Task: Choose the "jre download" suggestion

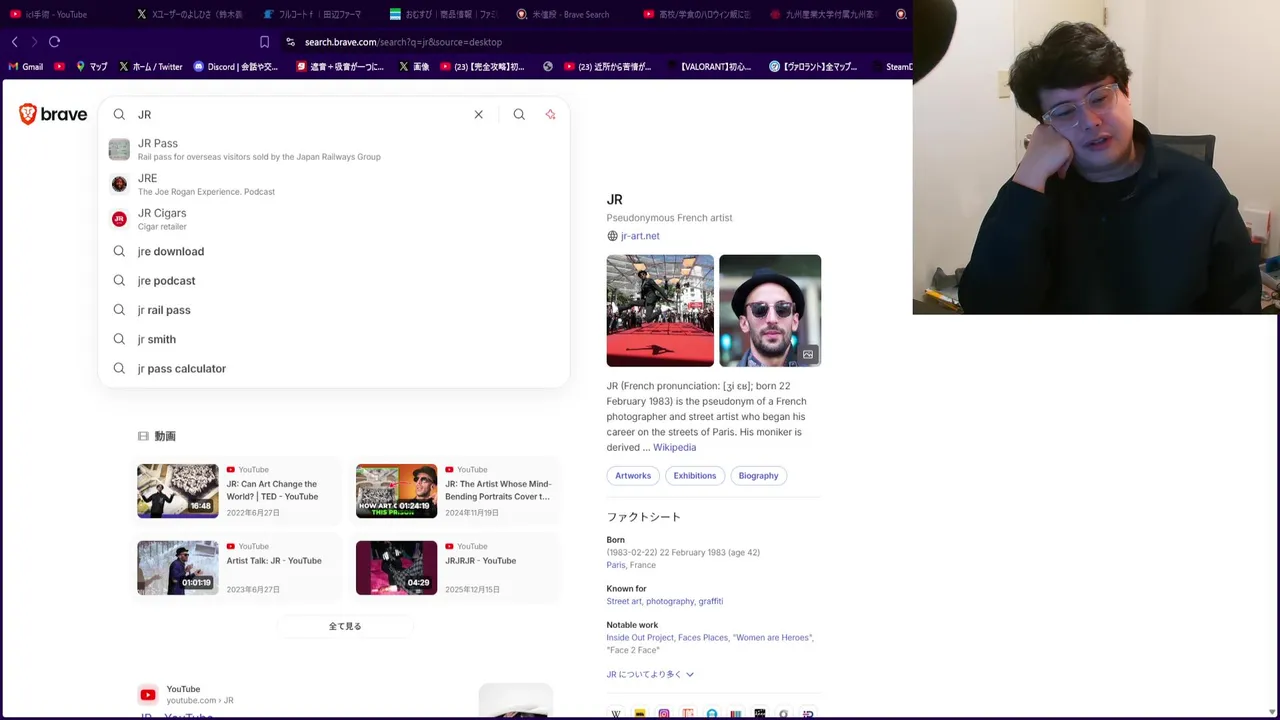Action: point(334,251)
